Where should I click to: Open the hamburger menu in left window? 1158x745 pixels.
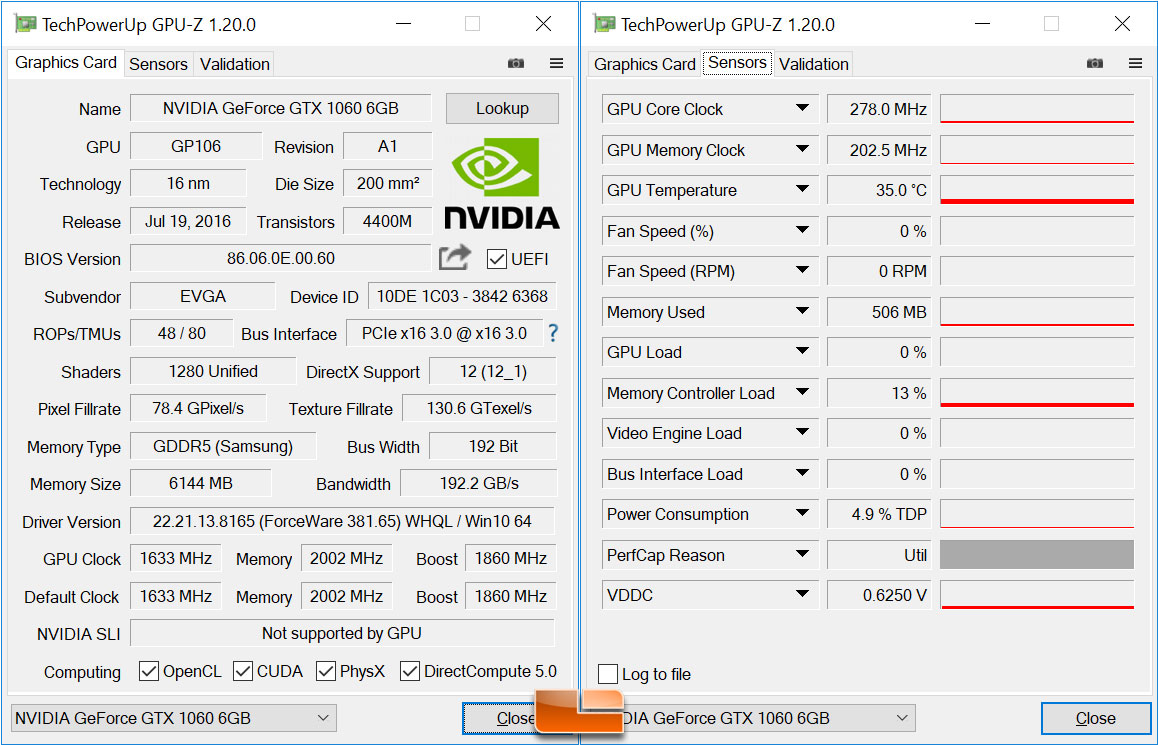[556, 63]
